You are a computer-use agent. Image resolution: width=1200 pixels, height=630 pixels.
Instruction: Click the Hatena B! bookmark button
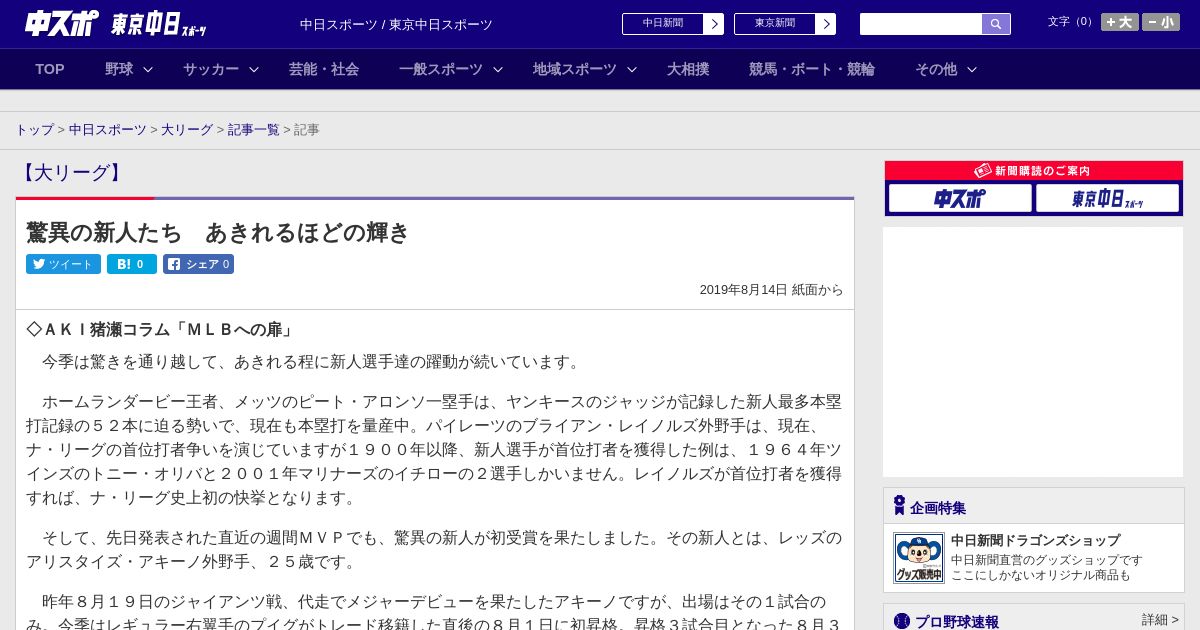[132, 264]
